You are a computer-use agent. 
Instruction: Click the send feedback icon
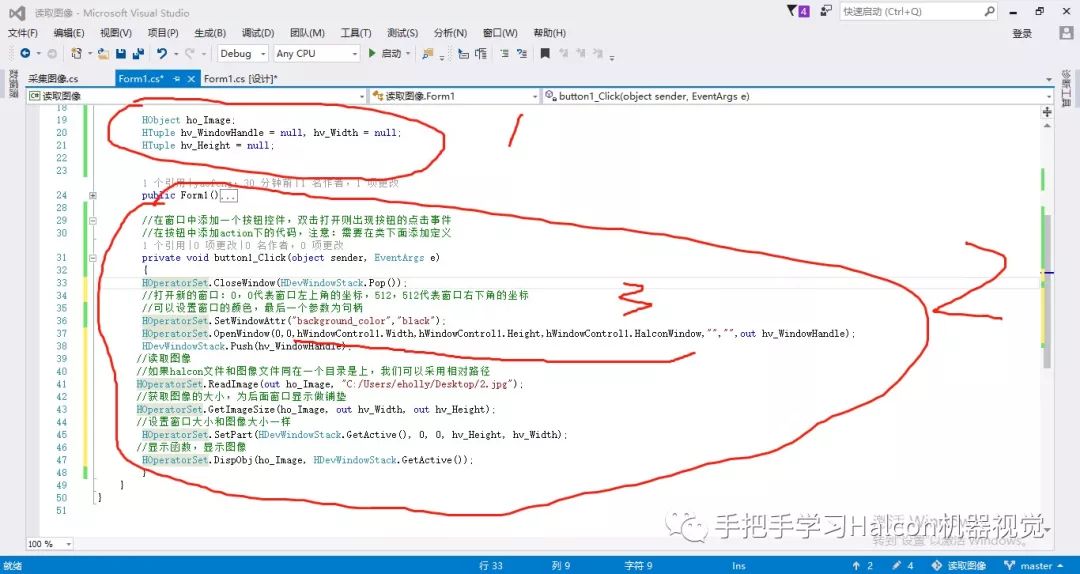(825, 11)
